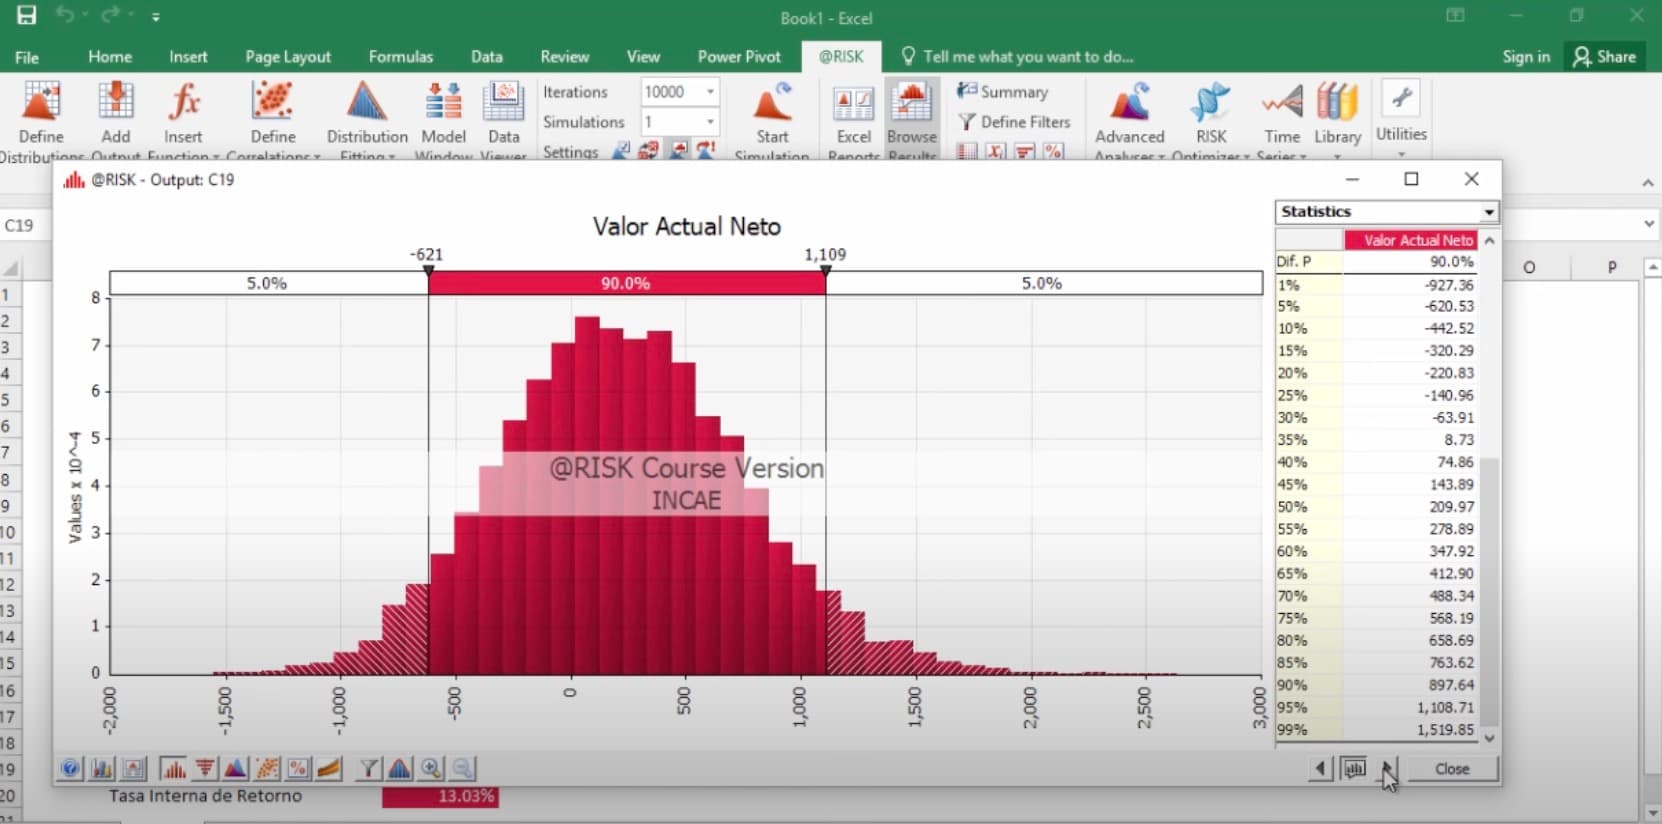Screen dimensions: 1662x824
Task: Click the filter funnel icon in graph toolbar
Action: (x=369, y=768)
